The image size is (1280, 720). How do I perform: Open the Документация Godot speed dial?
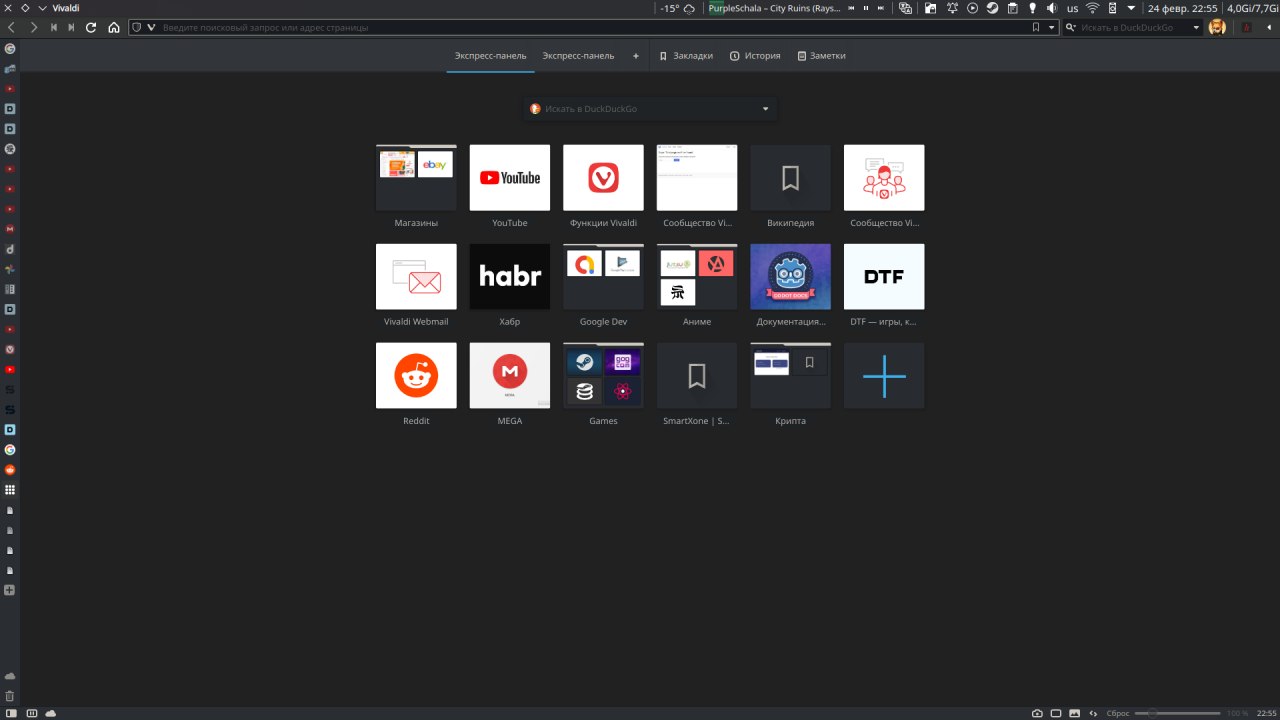[790, 277]
